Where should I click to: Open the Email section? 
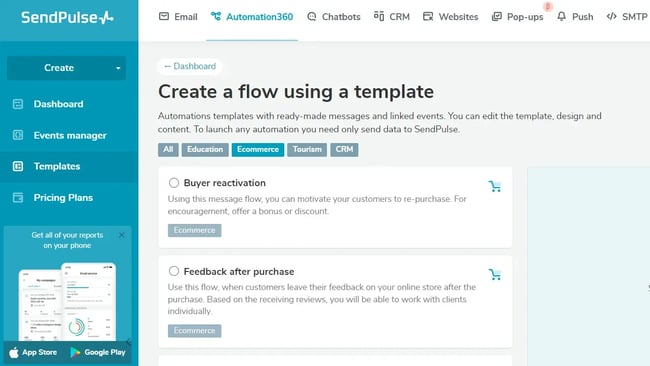178,17
